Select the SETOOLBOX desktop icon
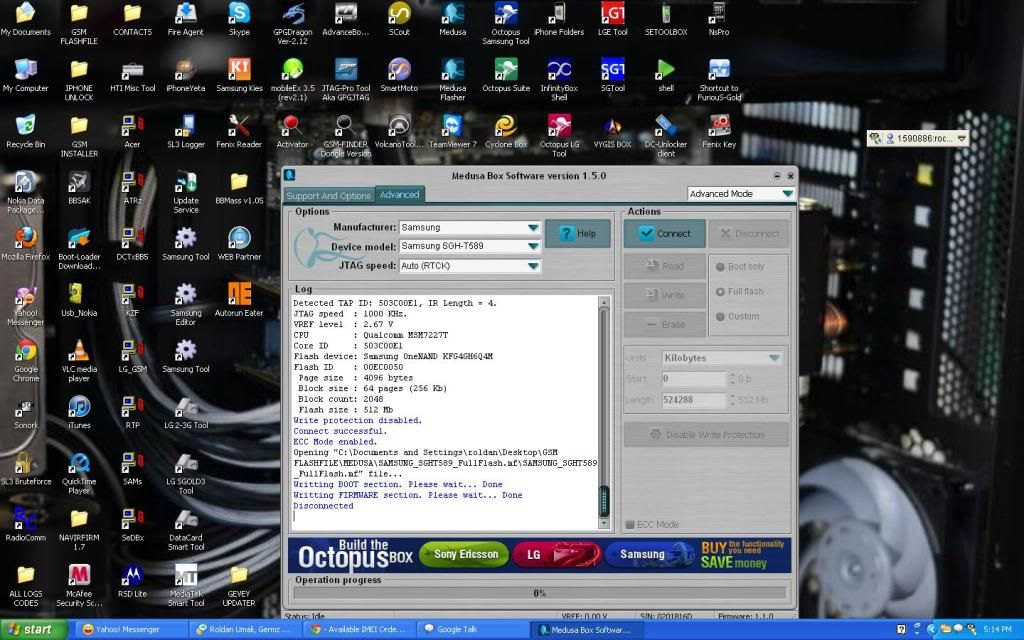1024x640 pixels. tap(665, 19)
